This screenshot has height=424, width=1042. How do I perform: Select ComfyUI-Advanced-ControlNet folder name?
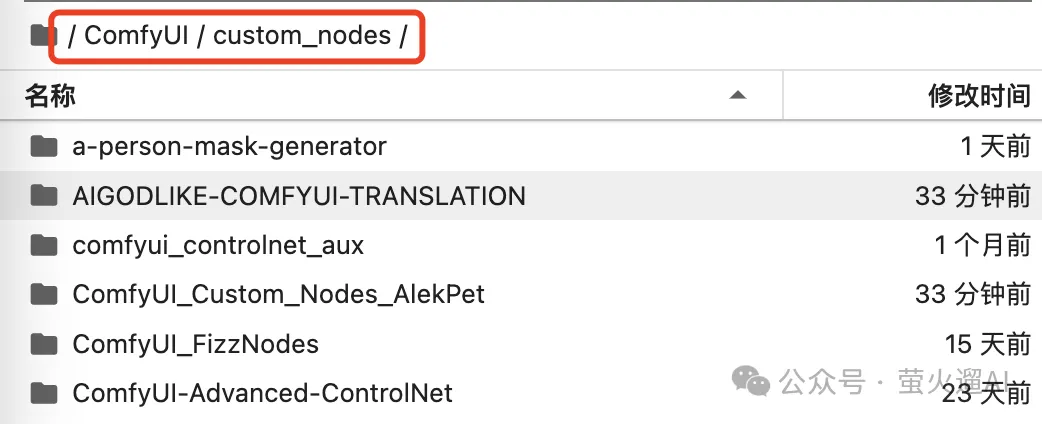coord(262,393)
